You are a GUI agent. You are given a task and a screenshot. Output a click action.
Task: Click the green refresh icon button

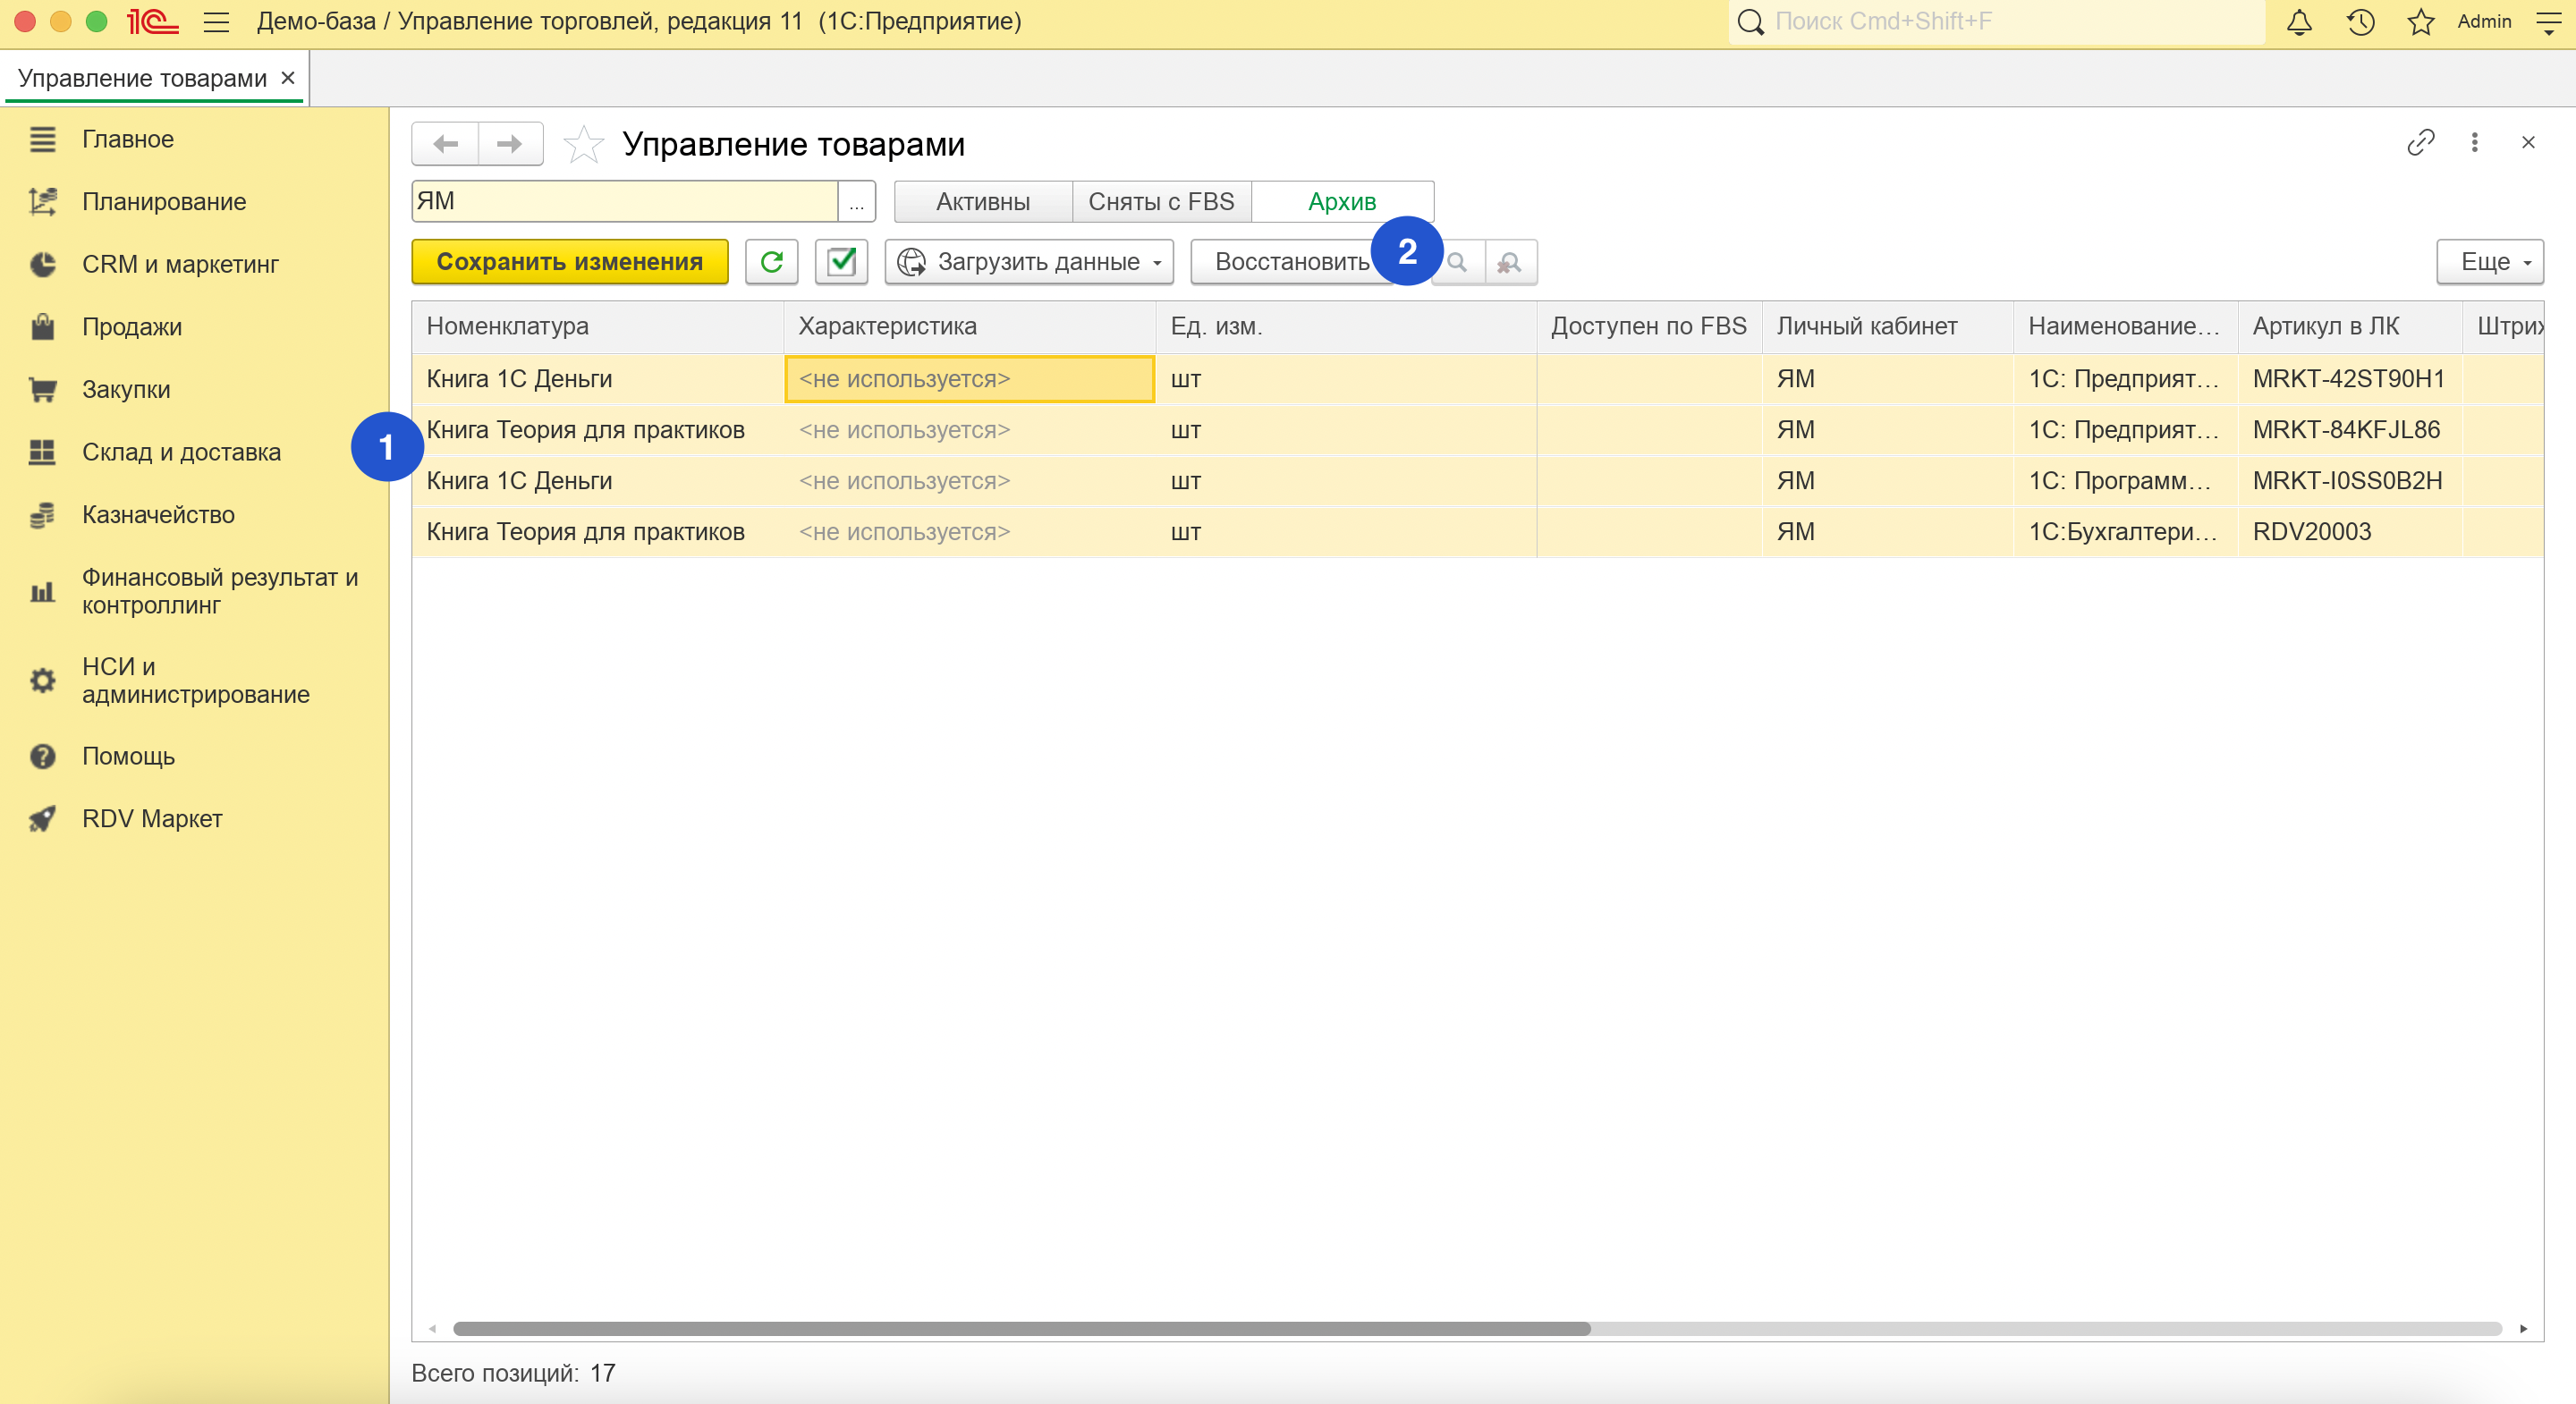coord(771,262)
